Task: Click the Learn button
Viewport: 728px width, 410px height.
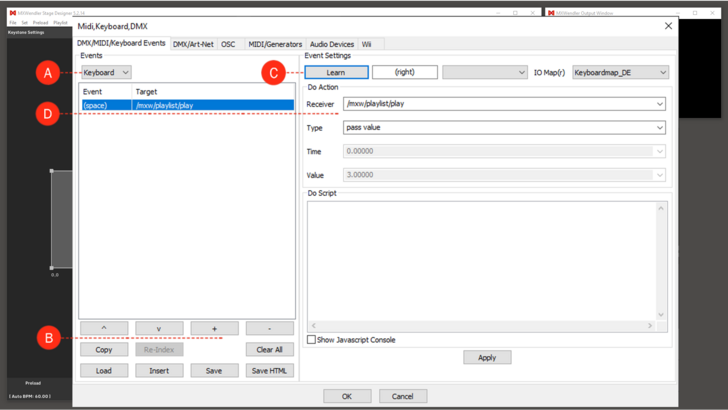Action: [336, 72]
